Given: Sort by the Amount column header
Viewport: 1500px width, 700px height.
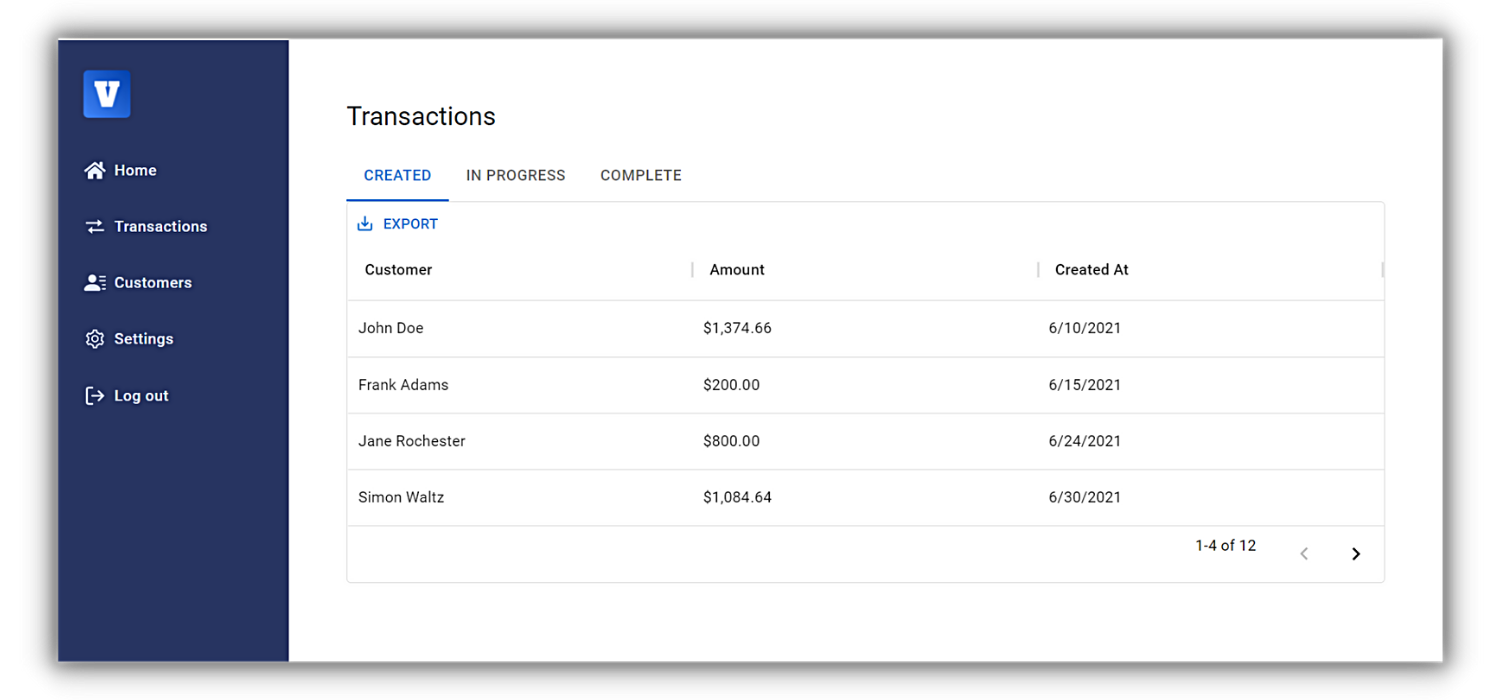Looking at the screenshot, I should (x=737, y=270).
